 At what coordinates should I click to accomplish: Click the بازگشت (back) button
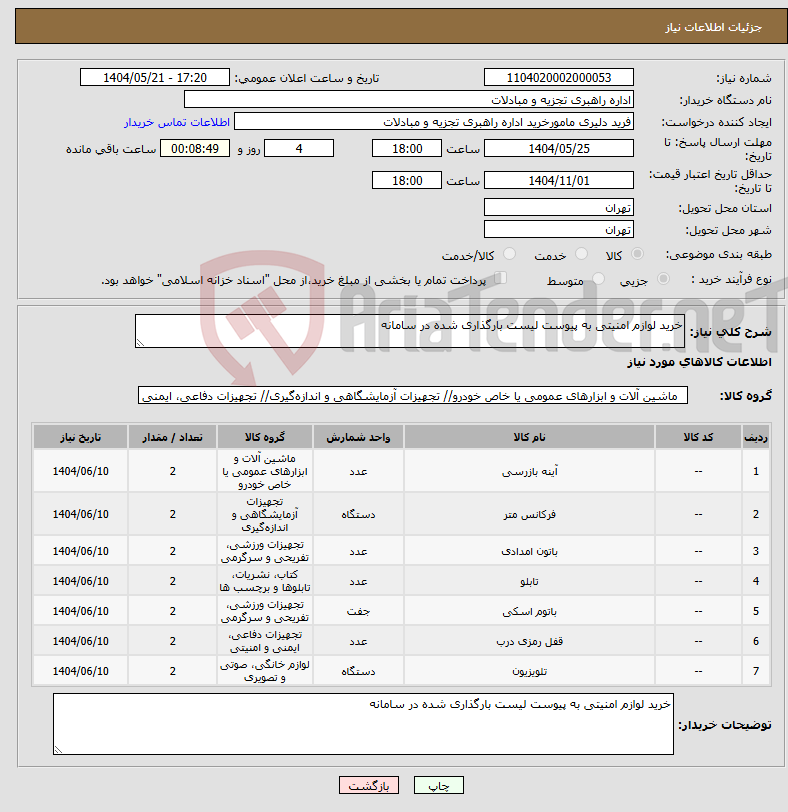(x=369, y=786)
